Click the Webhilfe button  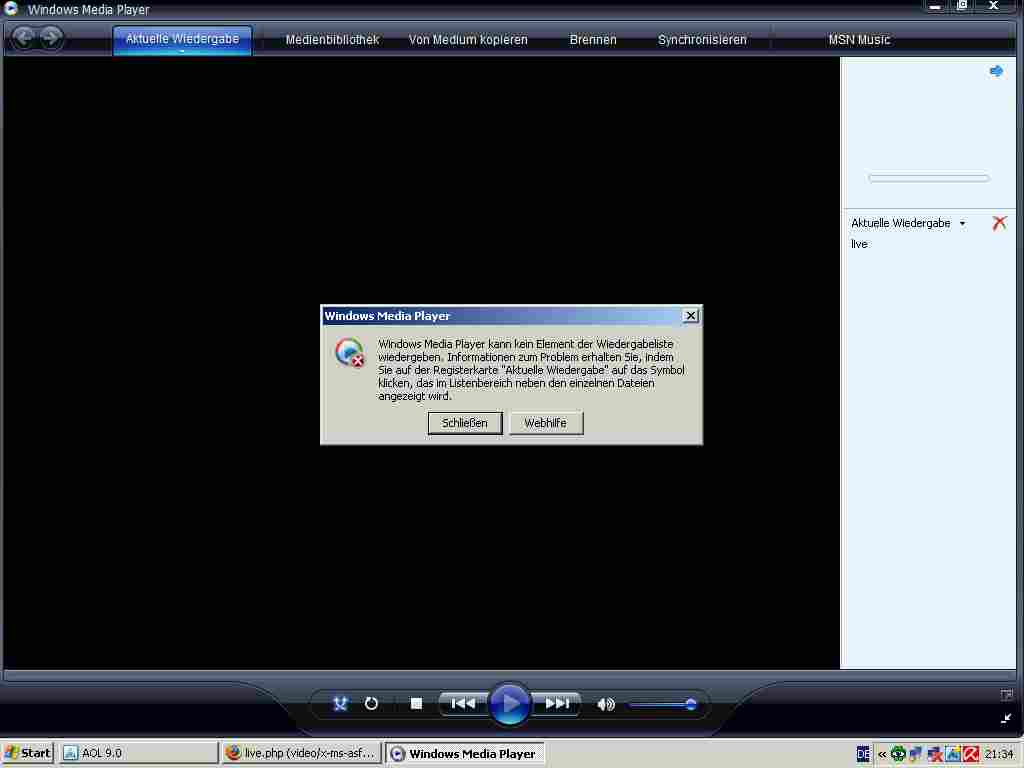545,423
